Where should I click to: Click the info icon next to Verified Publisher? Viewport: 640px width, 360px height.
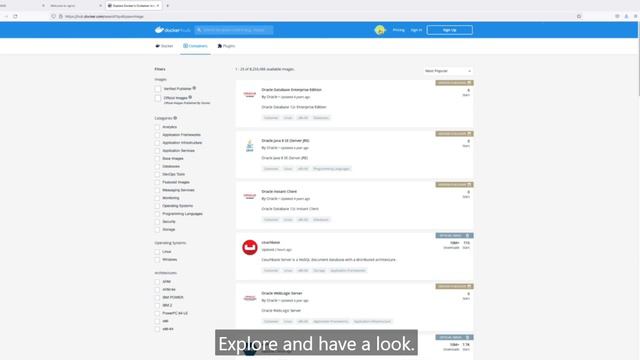[194, 88]
